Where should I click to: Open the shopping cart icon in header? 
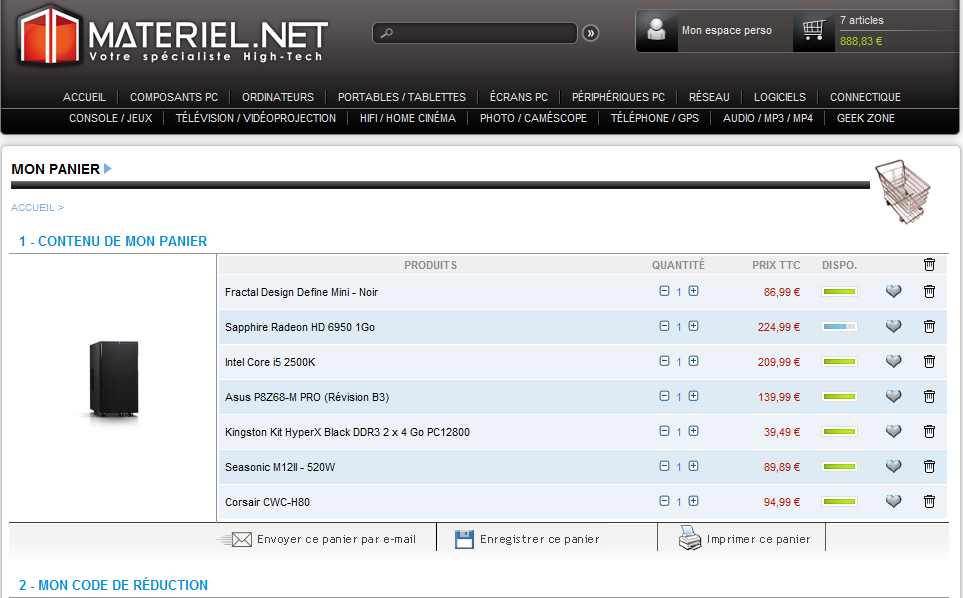(813, 31)
